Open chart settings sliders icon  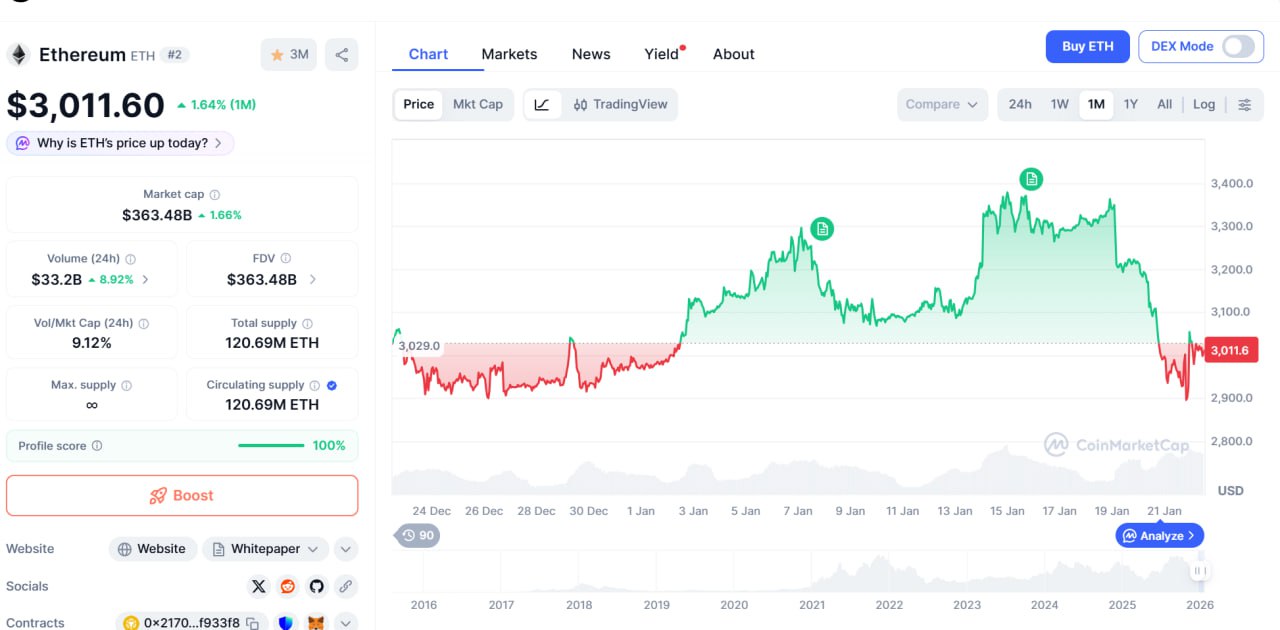pyautogui.click(x=1244, y=104)
